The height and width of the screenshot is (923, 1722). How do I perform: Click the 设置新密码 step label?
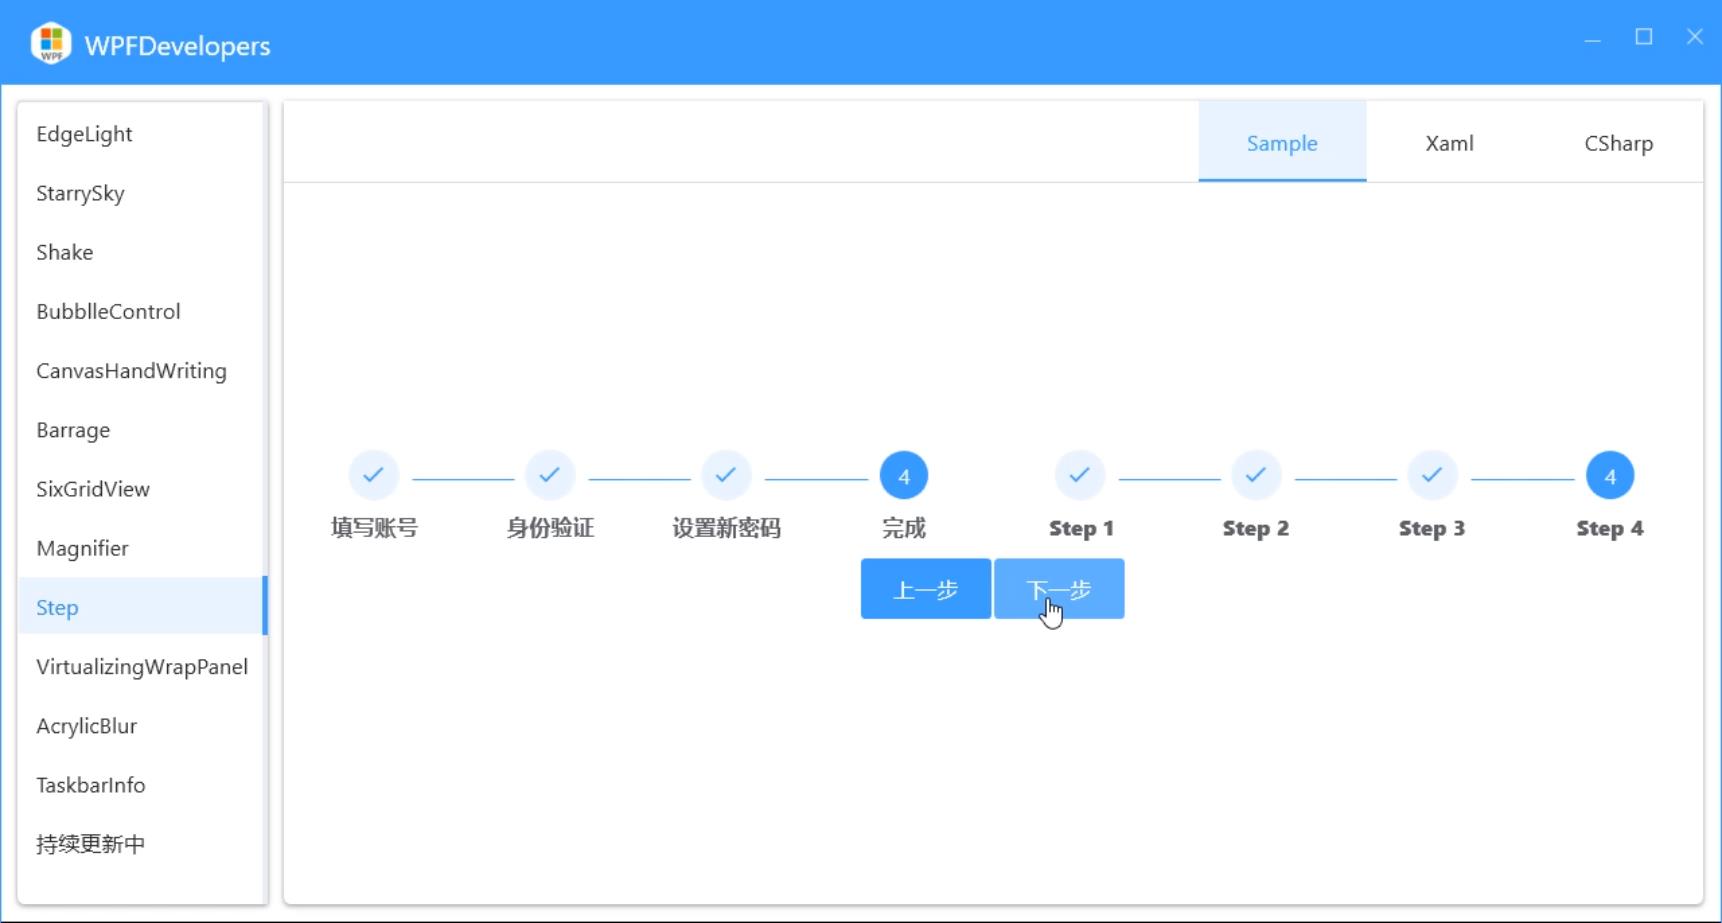point(726,528)
